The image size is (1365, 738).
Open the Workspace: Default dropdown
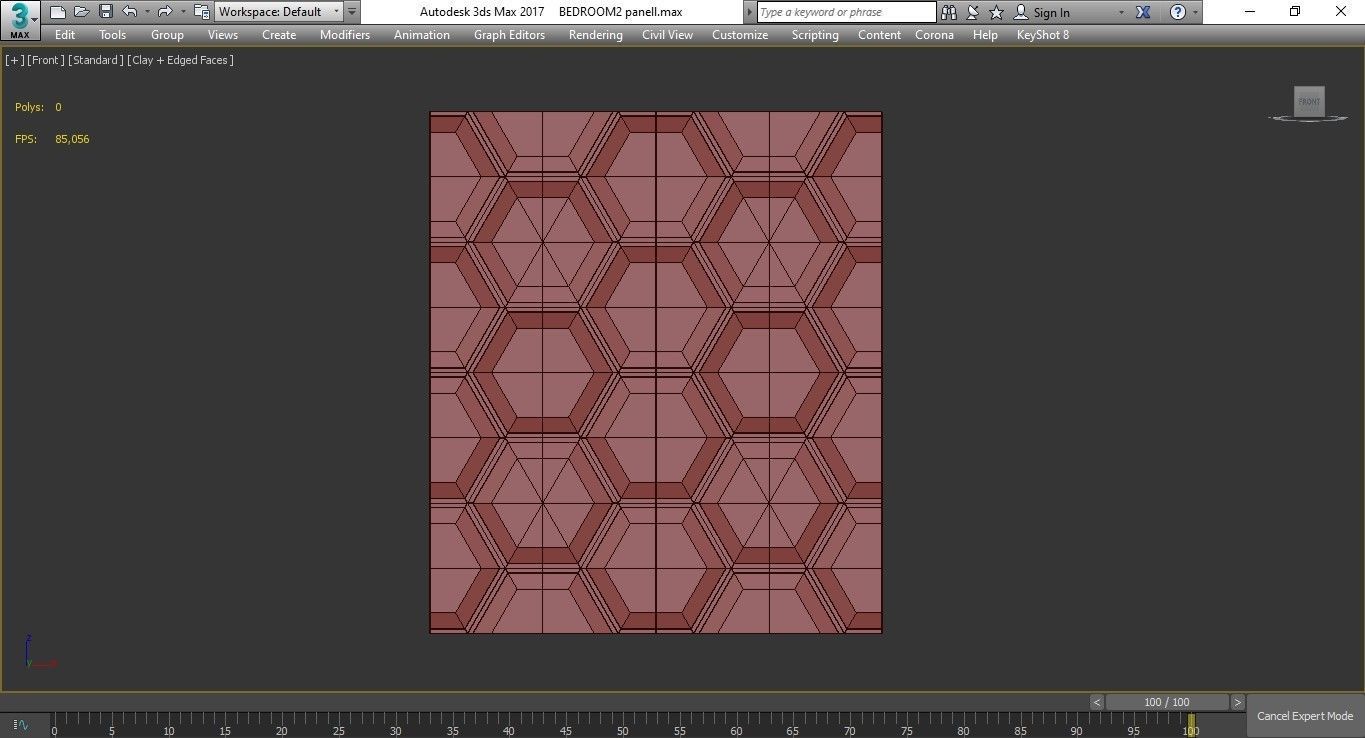278,12
